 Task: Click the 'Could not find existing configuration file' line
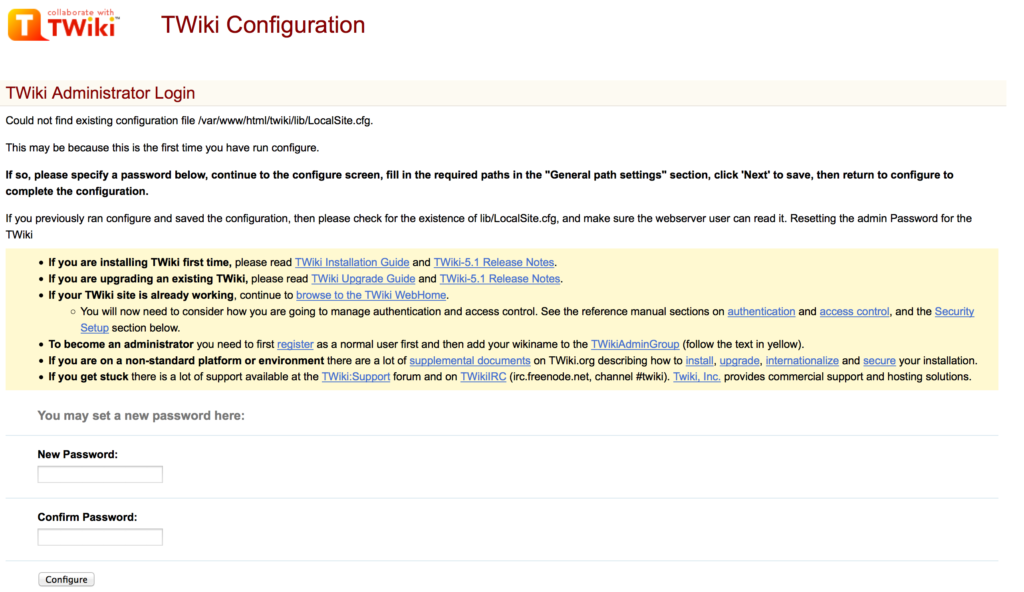[189, 120]
